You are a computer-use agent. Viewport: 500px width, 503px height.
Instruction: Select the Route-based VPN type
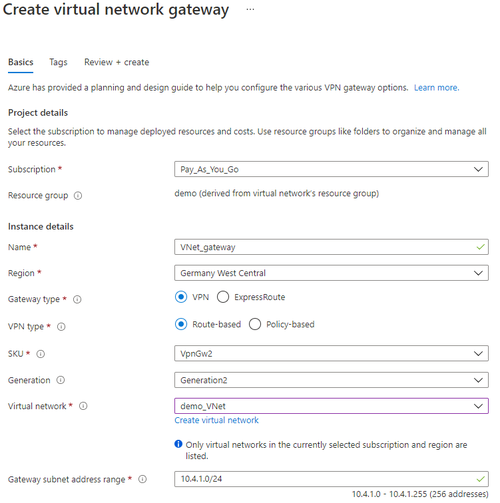[181, 324]
